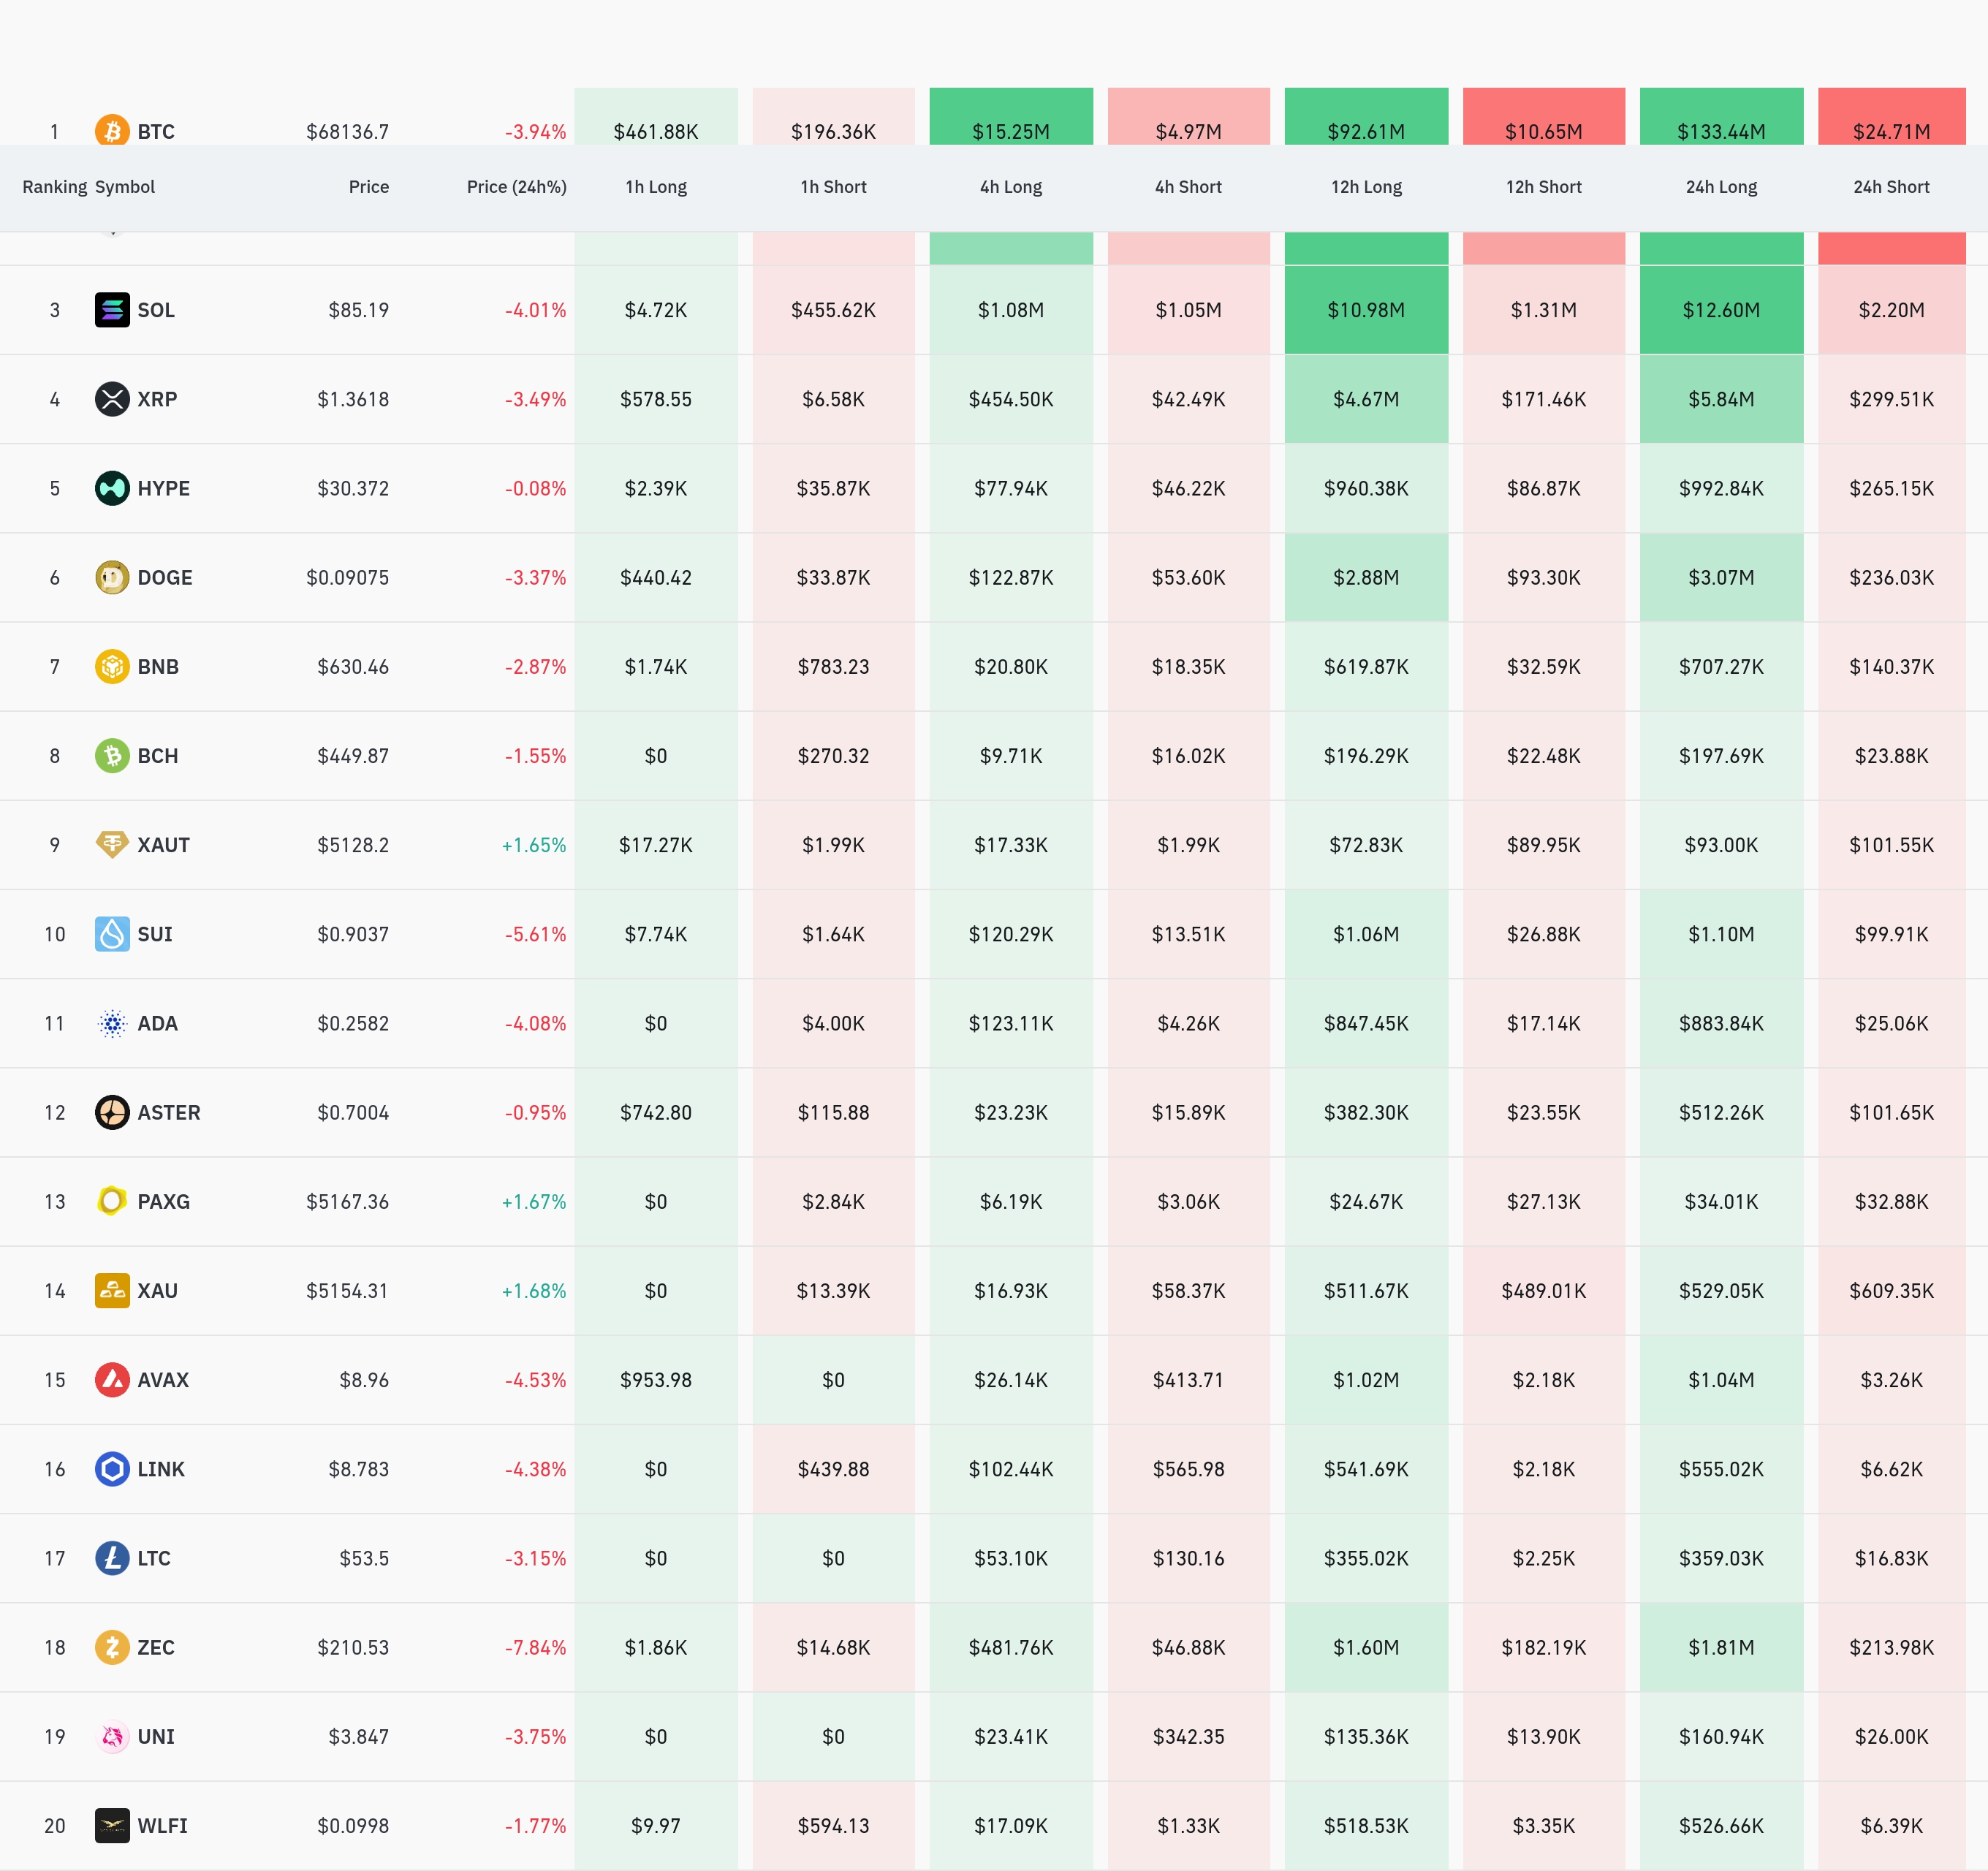This screenshot has height=1871, width=1988.
Task: Click the Solana SOL logo icon
Action: (112, 310)
